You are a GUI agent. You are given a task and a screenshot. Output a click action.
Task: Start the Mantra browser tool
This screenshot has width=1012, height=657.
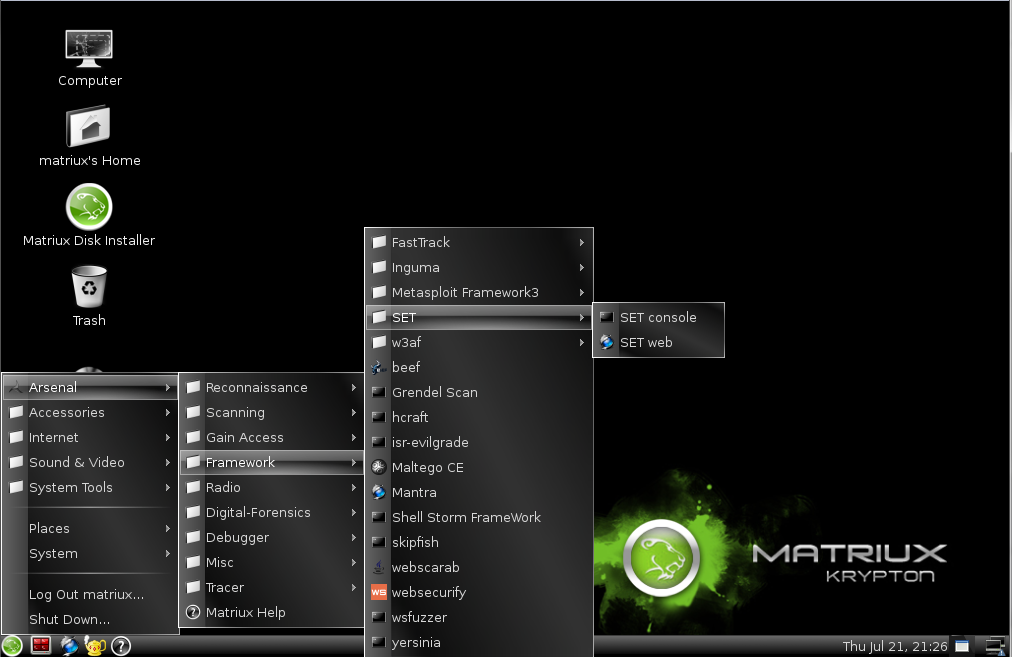pos(413,492)
